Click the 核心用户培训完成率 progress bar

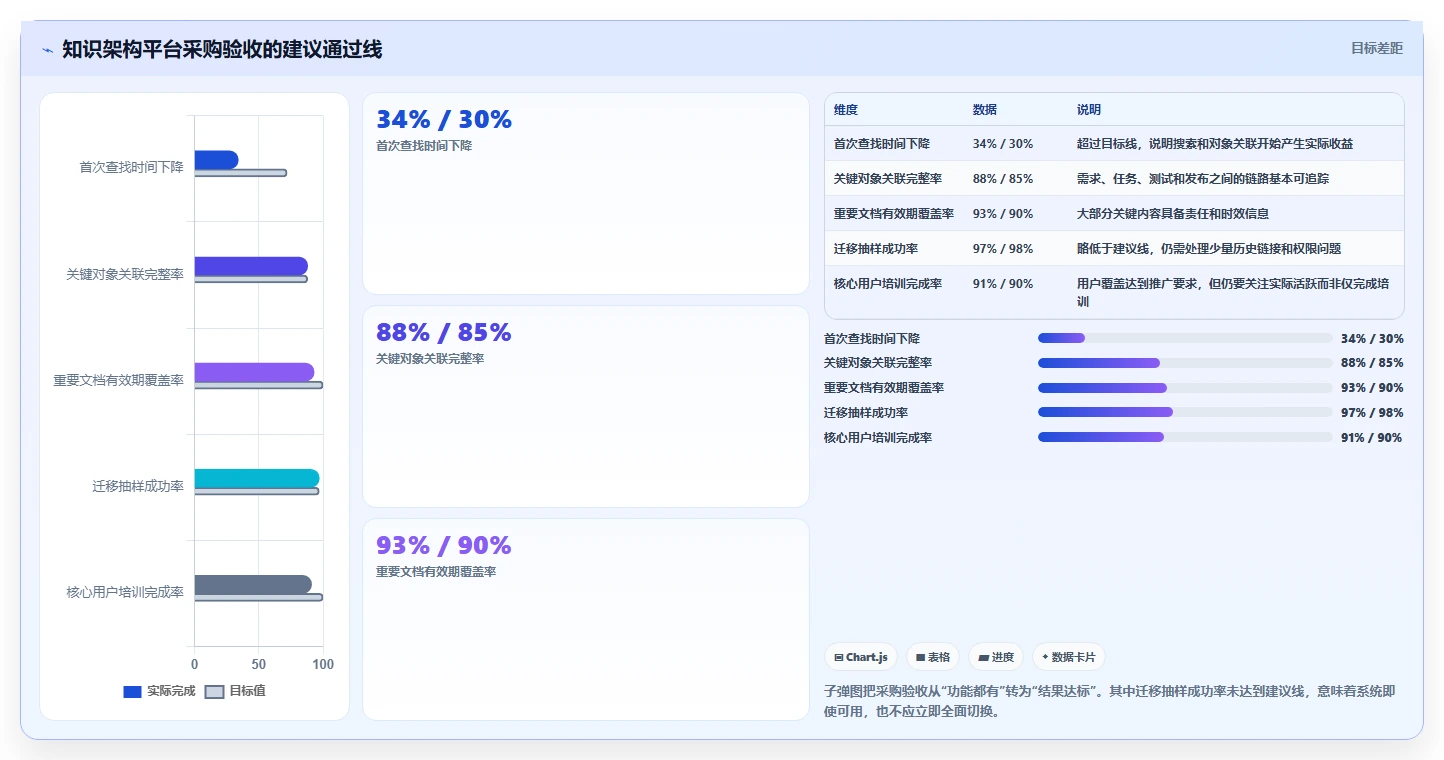point(1185,437)
